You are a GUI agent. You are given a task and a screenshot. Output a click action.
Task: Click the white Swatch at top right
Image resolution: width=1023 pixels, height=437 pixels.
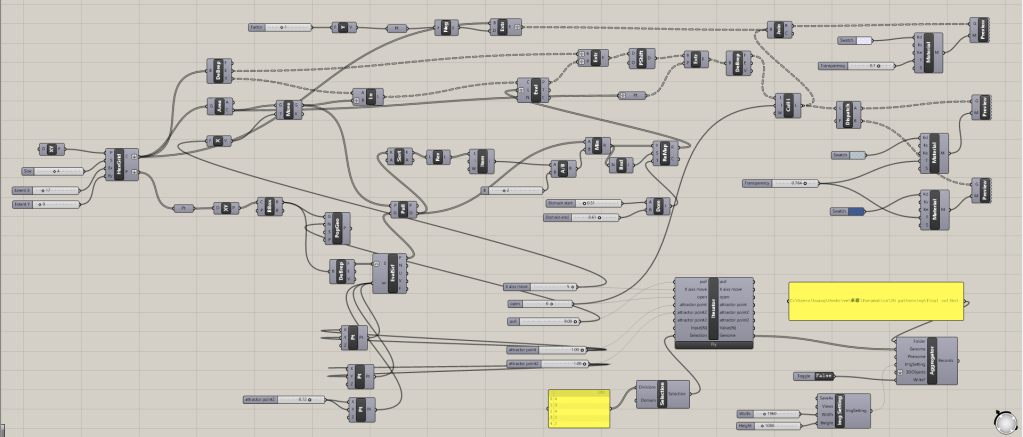pyautogui.click(x=863, y=40)
